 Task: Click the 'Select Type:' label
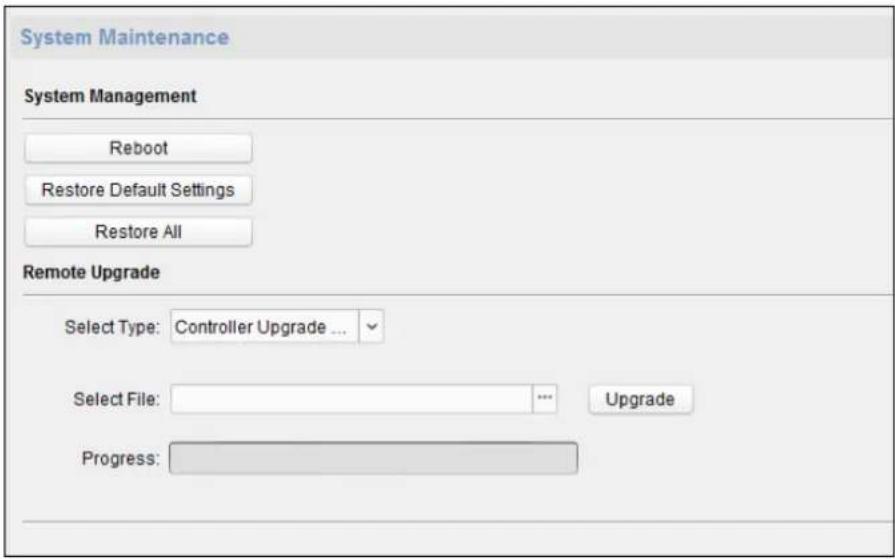click(112, 327)
